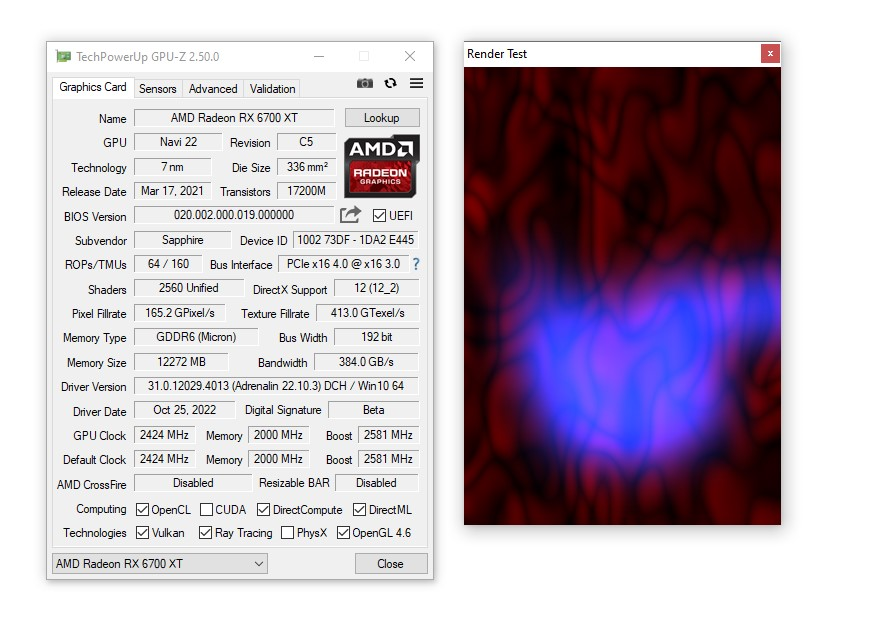The width and height of the screenshot is (877, 625).
Task: Click the AMD Radeon Graphics logo
Action: (381, 166)
